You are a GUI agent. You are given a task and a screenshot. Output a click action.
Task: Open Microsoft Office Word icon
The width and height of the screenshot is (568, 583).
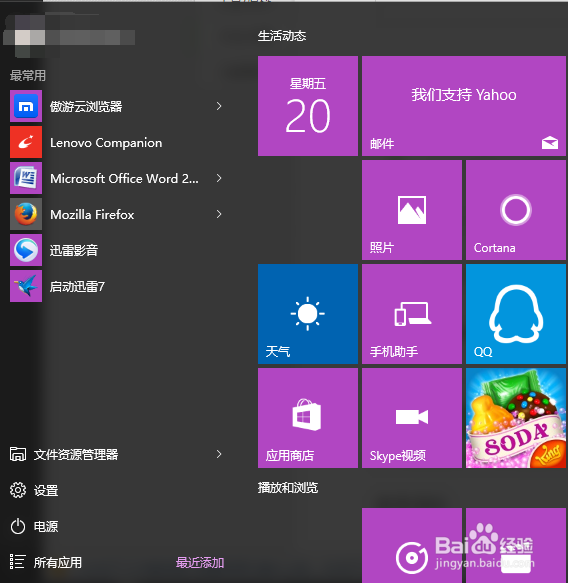coord(26,178)
